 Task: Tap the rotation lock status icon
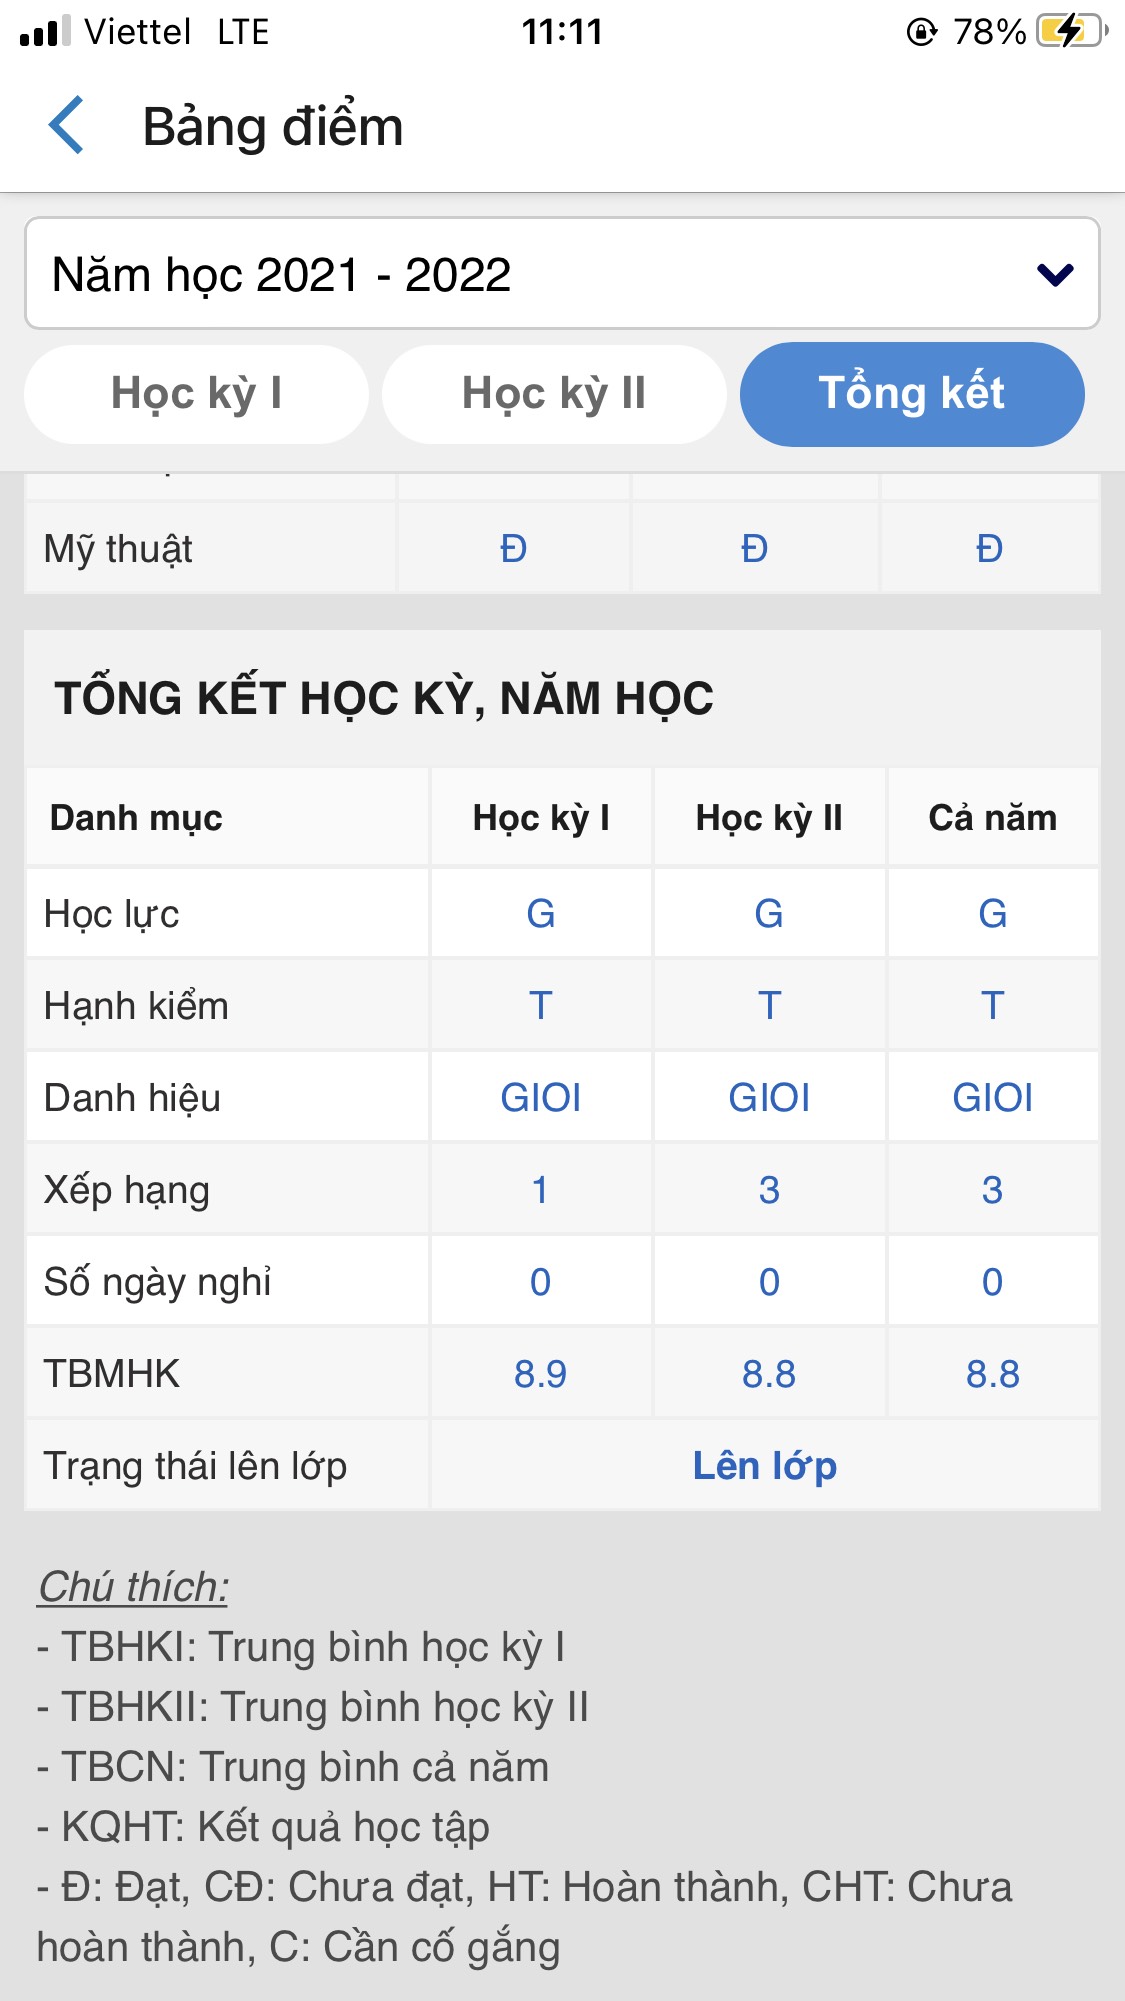tap(921, 32)
